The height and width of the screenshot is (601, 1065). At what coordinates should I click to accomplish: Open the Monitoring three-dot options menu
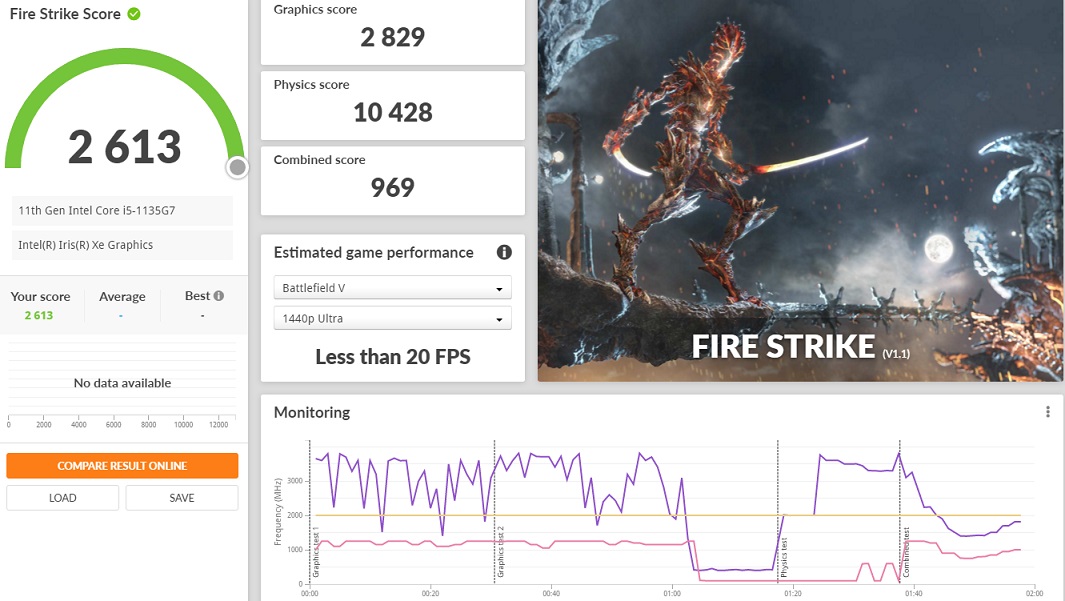(x=1047, y=412)
